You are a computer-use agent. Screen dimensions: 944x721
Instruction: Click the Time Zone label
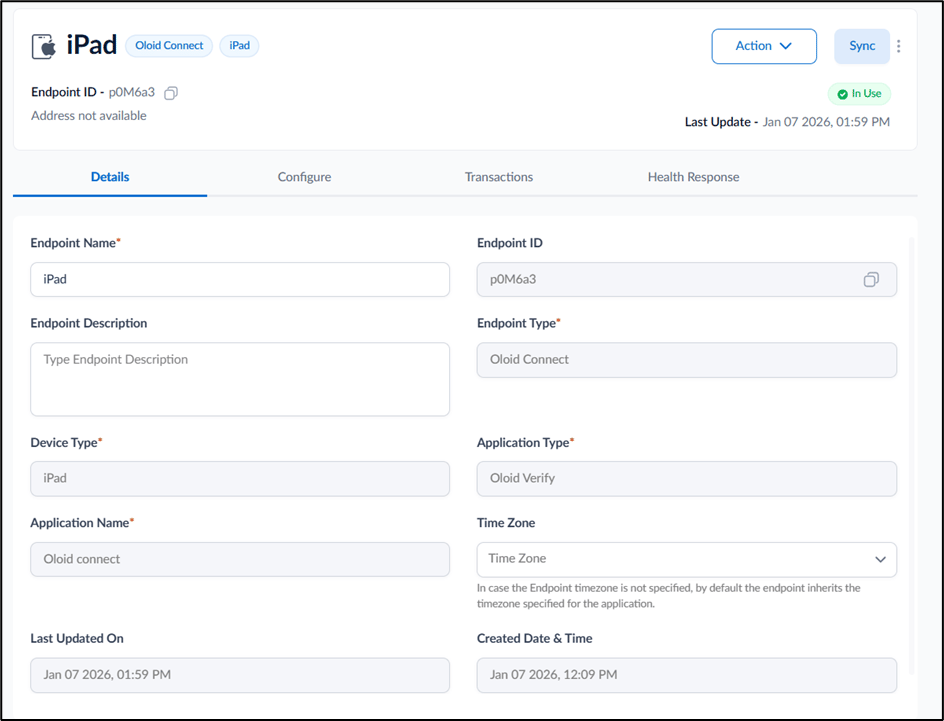tap(506, 522)
